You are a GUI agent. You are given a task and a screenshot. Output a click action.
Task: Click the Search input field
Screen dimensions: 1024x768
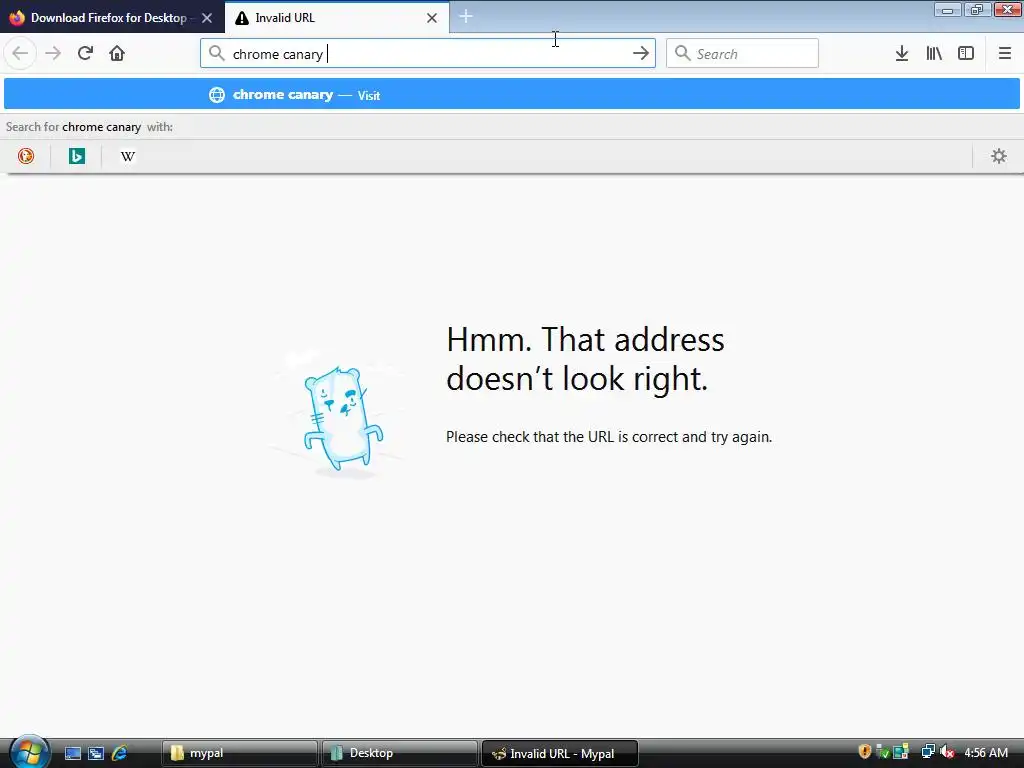click(742, 53)
